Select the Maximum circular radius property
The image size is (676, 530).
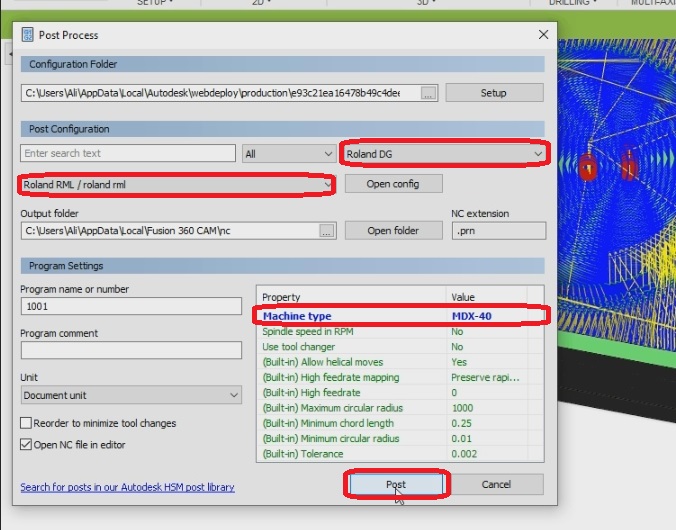click(x=400, y=408)
